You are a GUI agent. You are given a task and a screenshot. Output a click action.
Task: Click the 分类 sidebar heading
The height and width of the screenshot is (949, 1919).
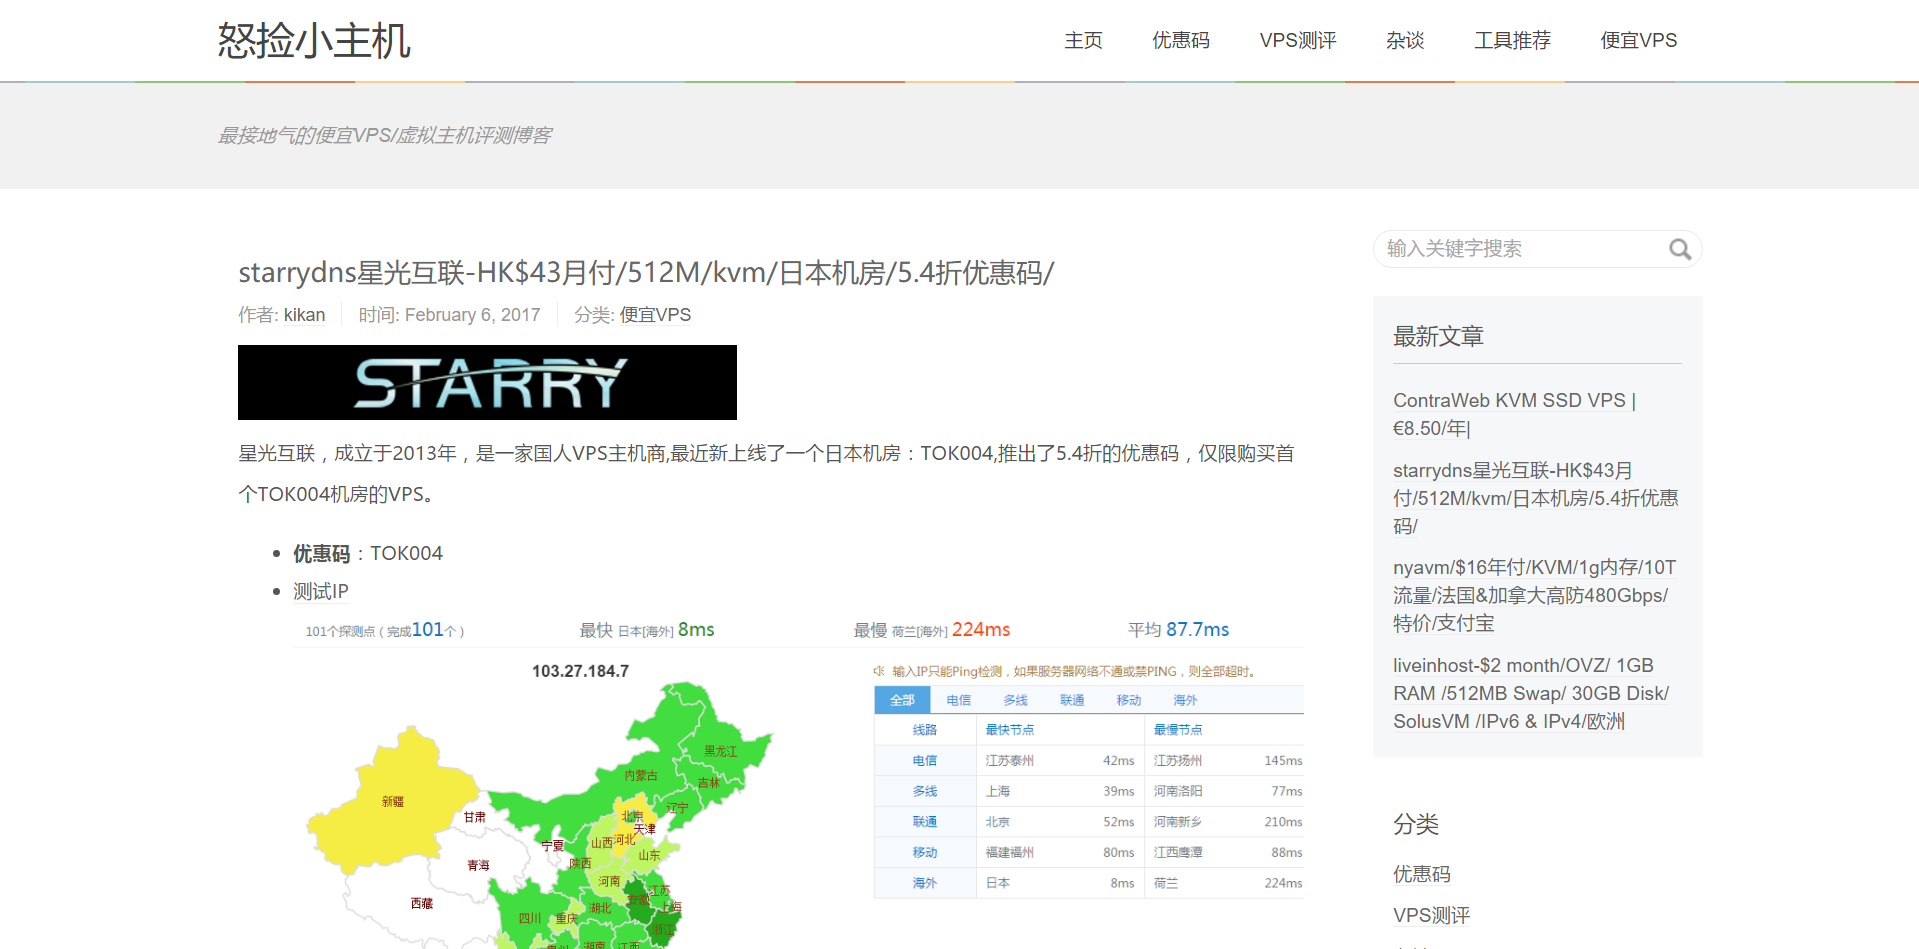coord(1416,824)
